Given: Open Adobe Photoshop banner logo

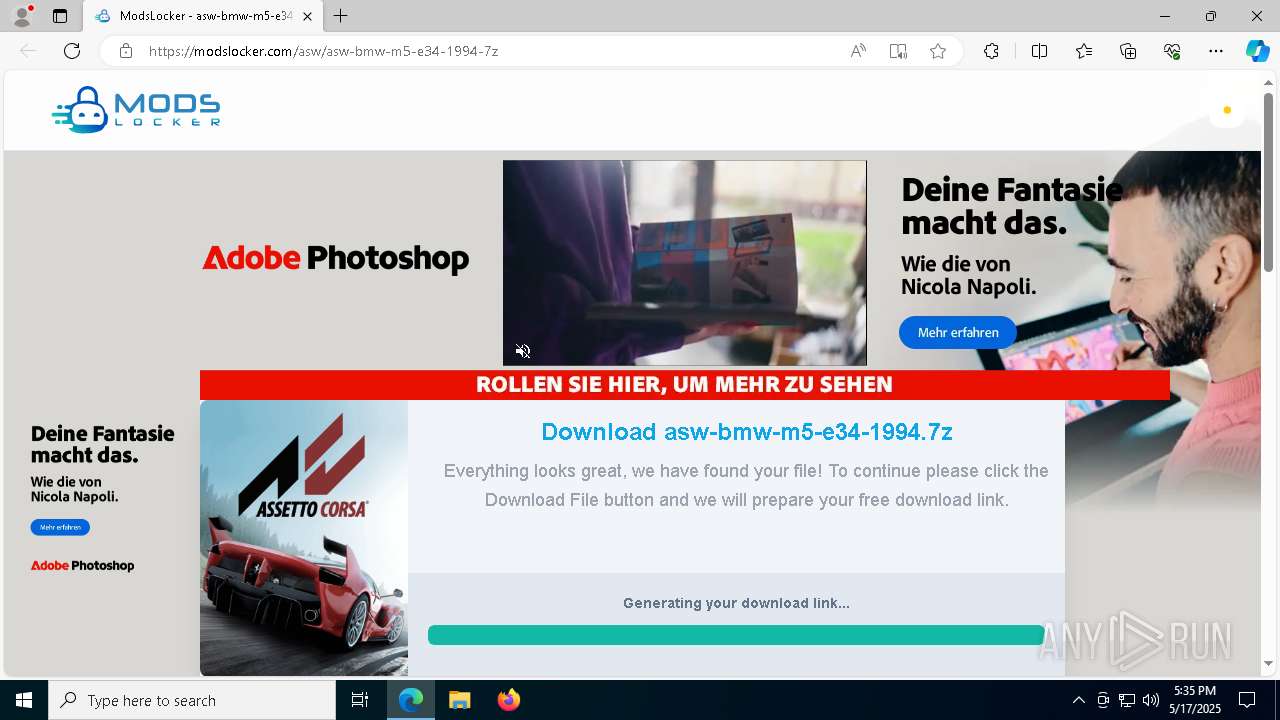Looking at the screenshot, I should [335, 258].
